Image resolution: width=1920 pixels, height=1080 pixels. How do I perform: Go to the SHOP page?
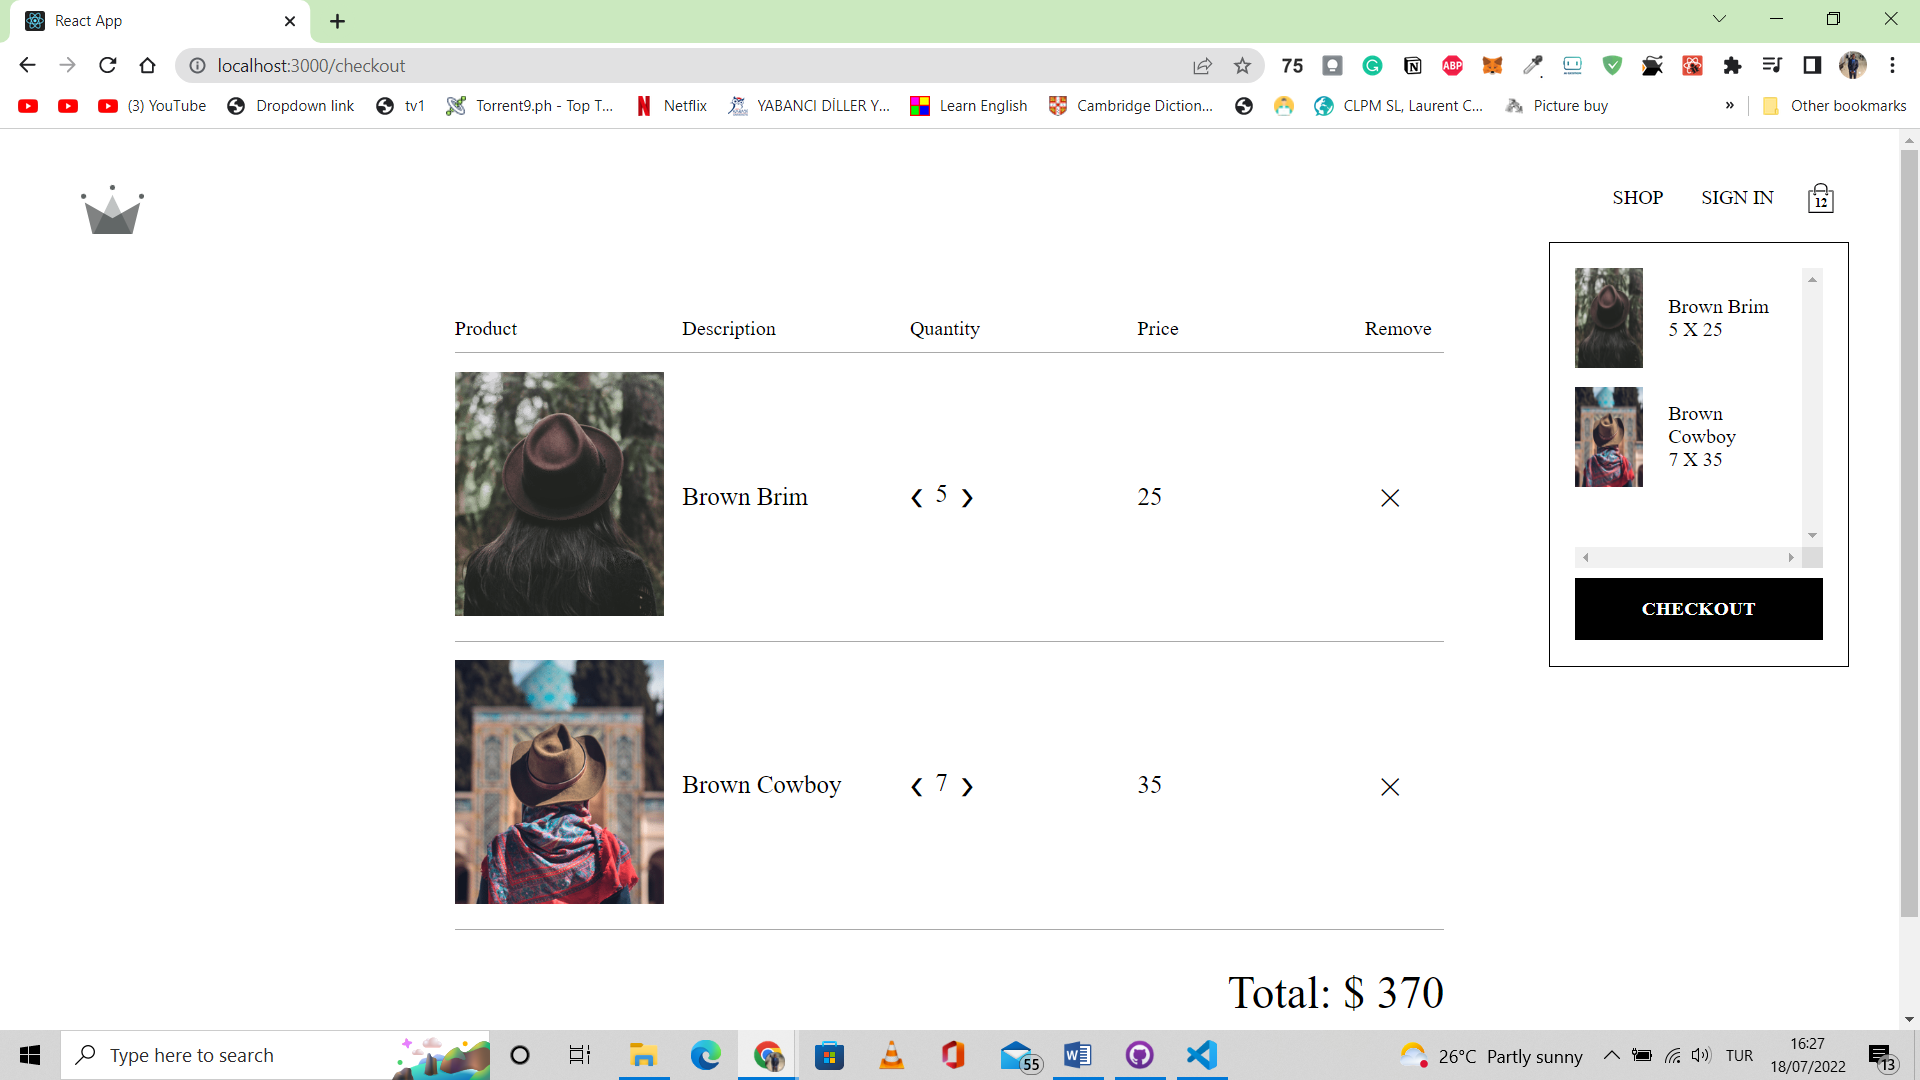tap(1638, 198)
